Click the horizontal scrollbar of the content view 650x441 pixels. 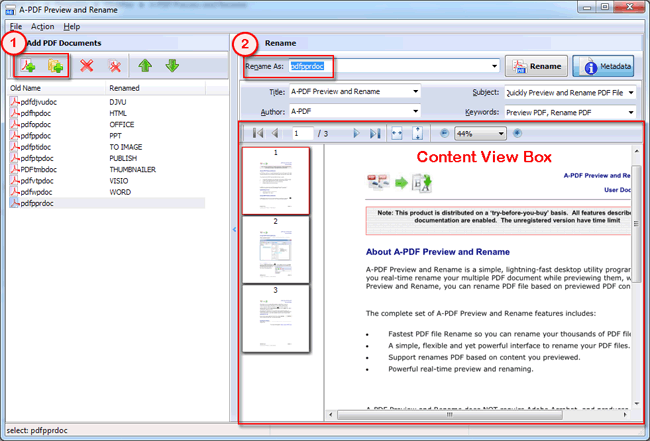tap(449, 414)
